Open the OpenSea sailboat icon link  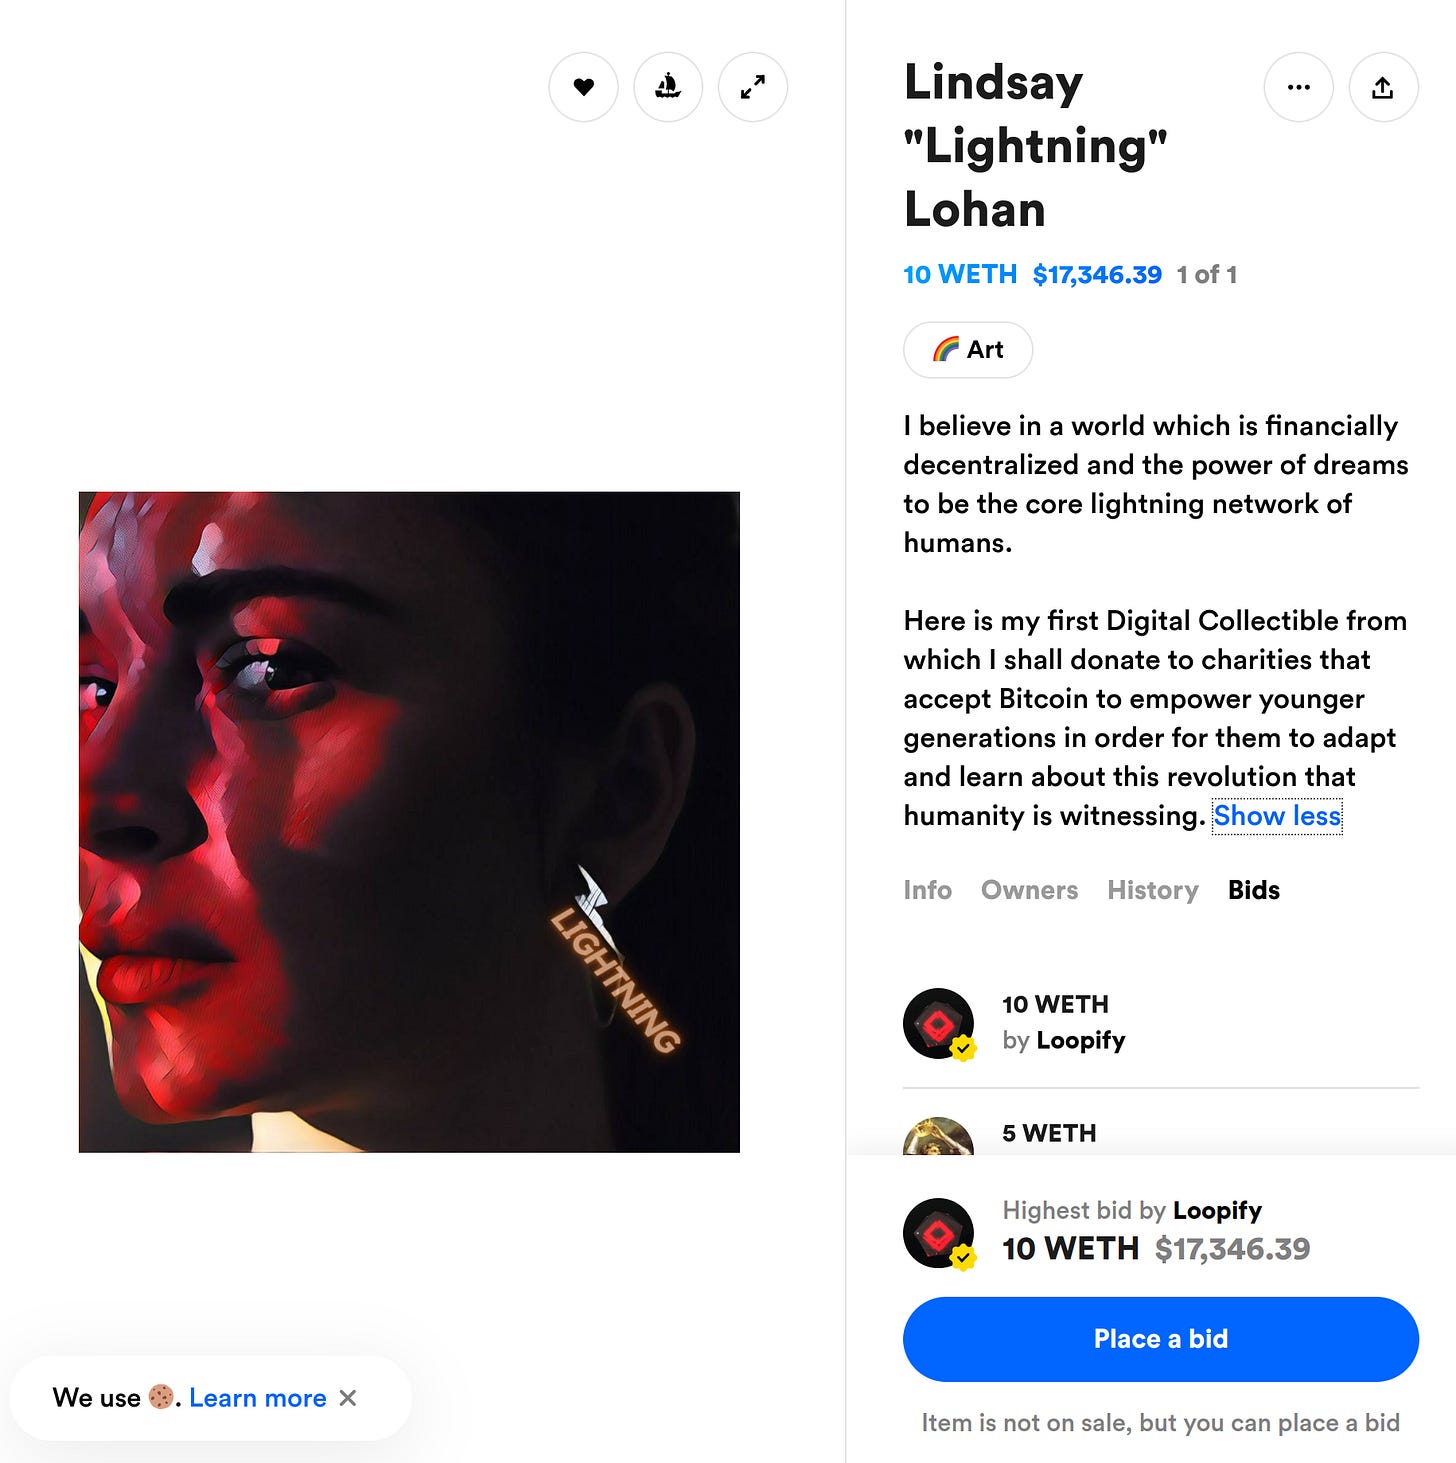(x=668, y=87)
